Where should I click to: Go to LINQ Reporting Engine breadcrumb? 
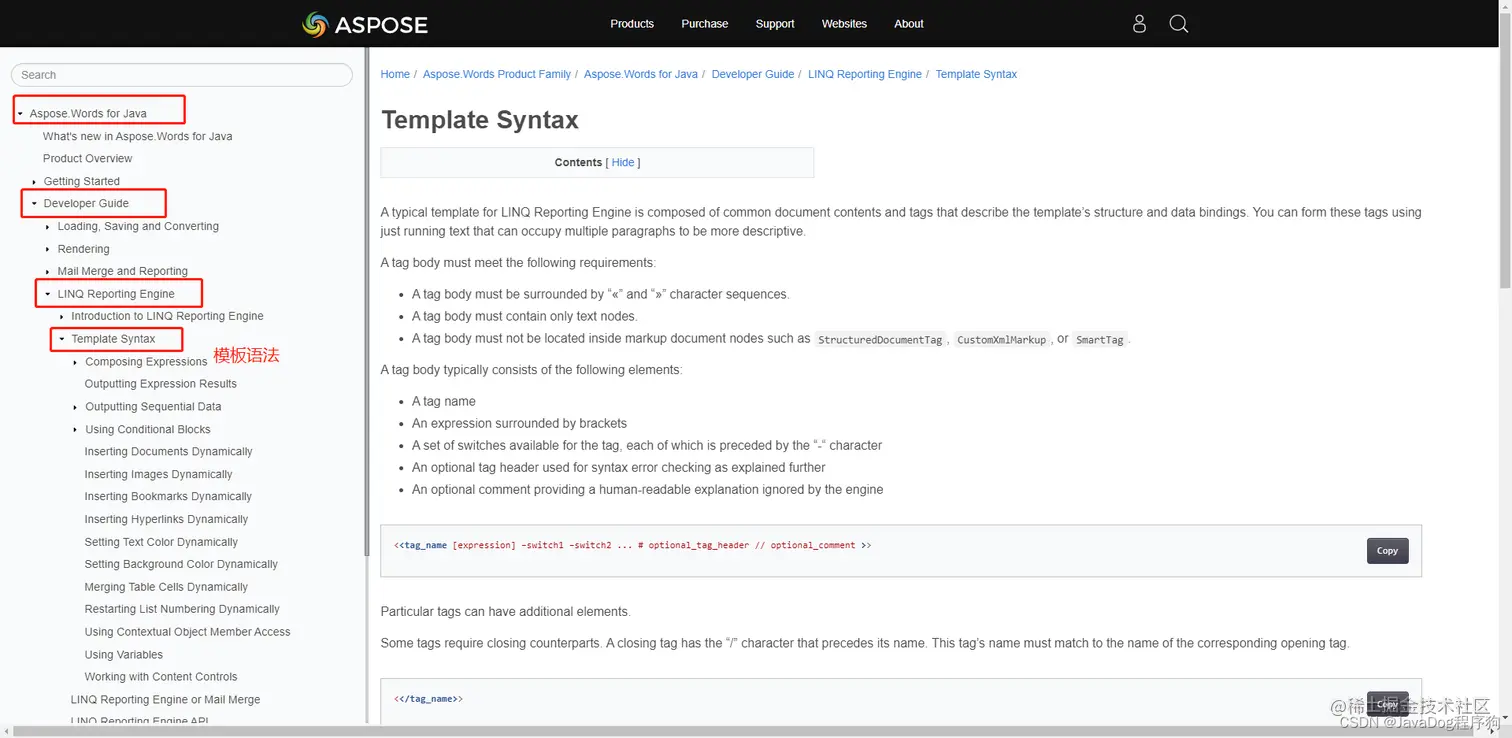click(x=865, y=74)
